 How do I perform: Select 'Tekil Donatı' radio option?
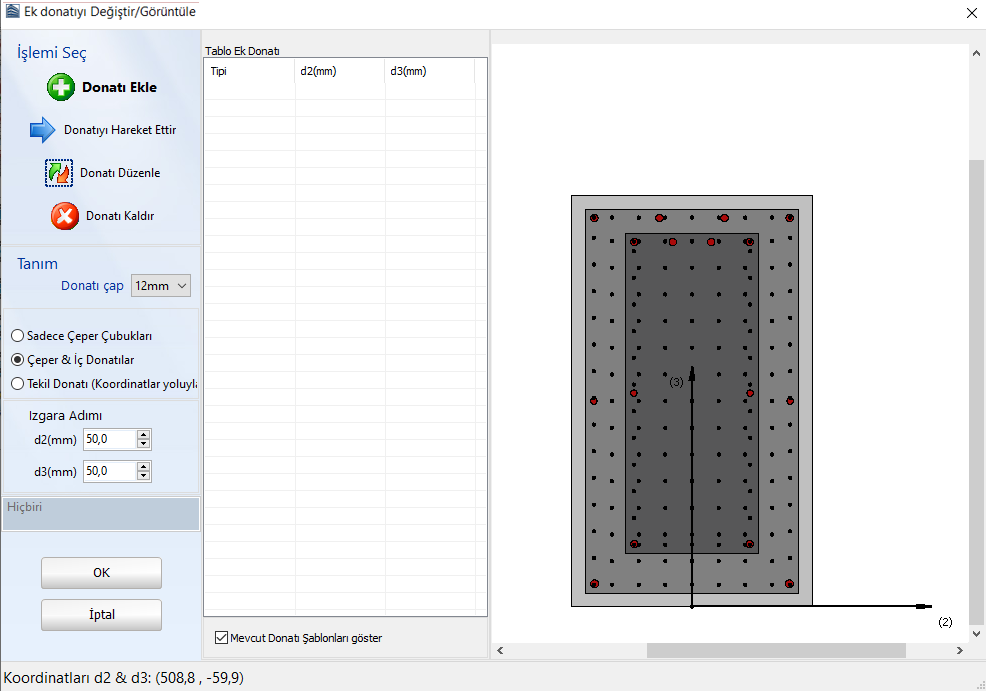17,383
